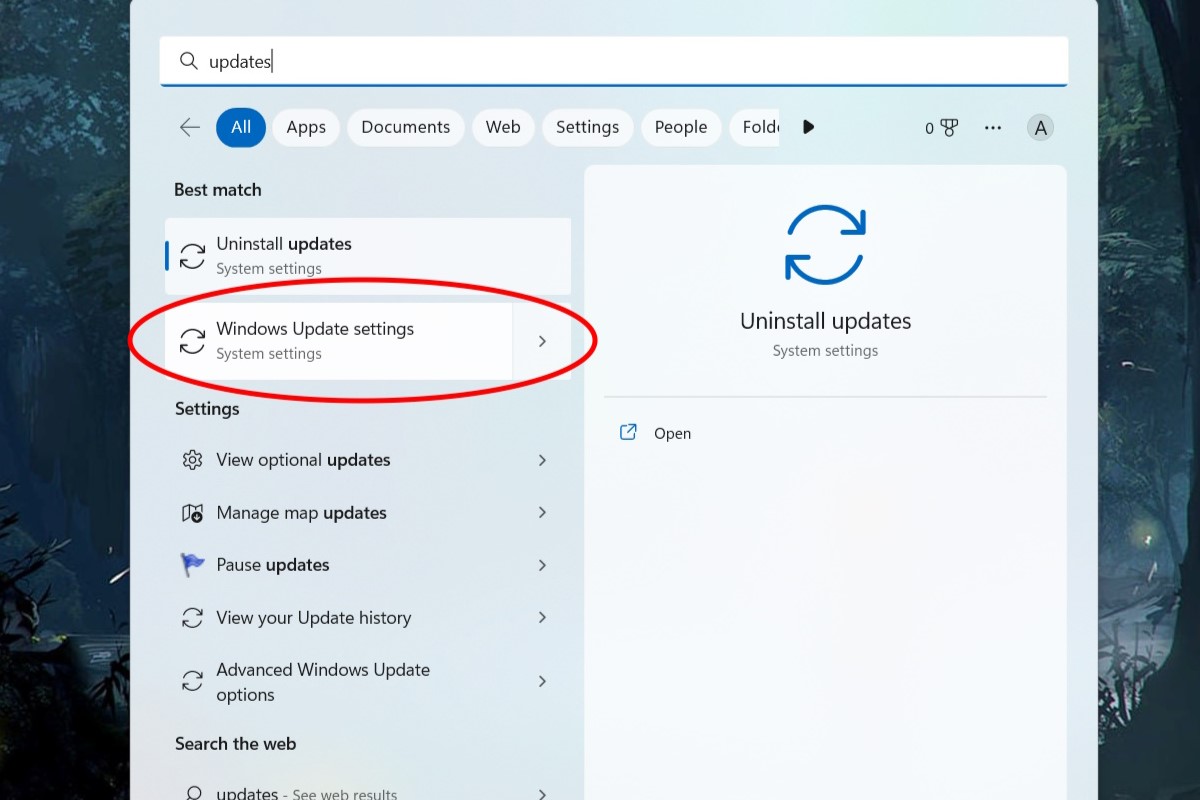Open the three-dot more options menu
Viewport: 1200px width, 800px height.
(x=993, y=128)
